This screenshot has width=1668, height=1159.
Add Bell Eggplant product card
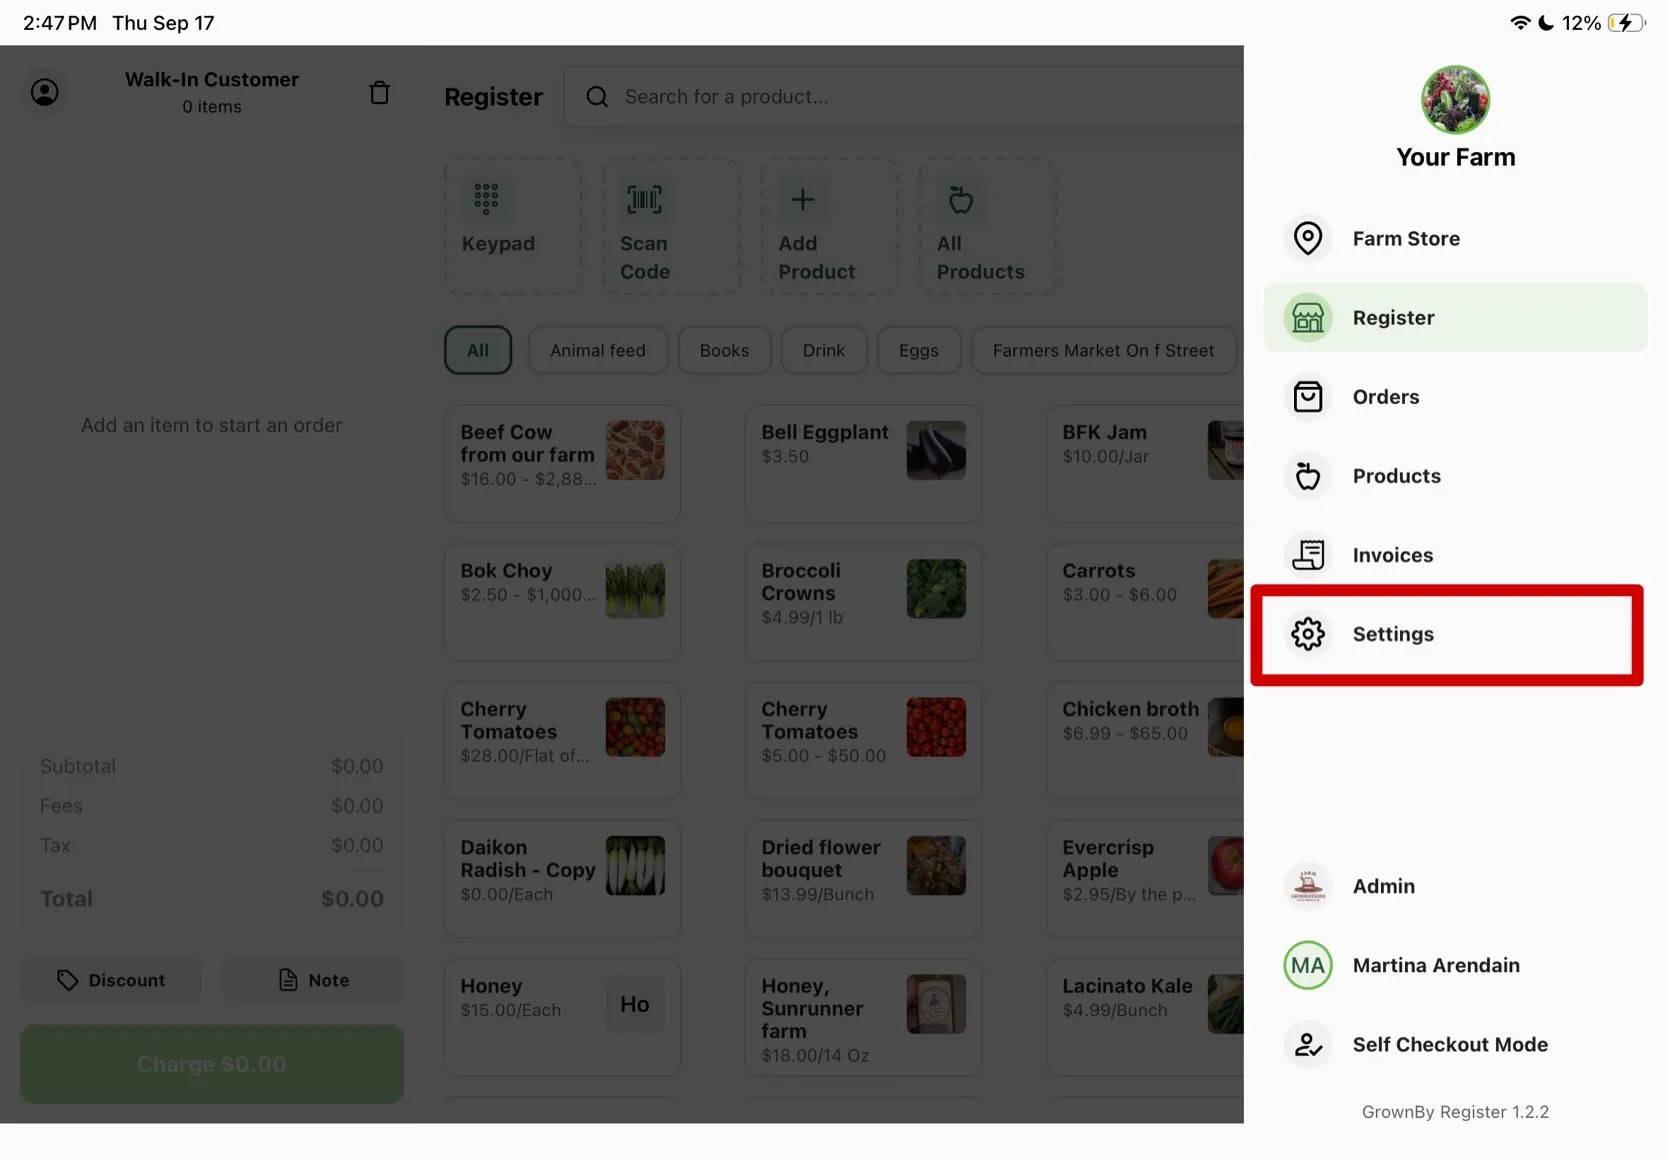click(x=863, y=463)
